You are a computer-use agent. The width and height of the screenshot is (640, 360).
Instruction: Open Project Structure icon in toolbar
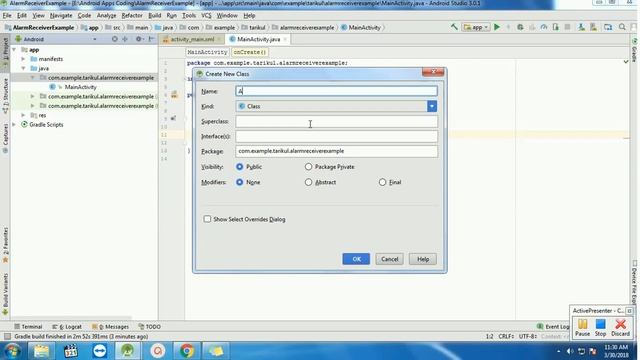click(x=608, y=27)
